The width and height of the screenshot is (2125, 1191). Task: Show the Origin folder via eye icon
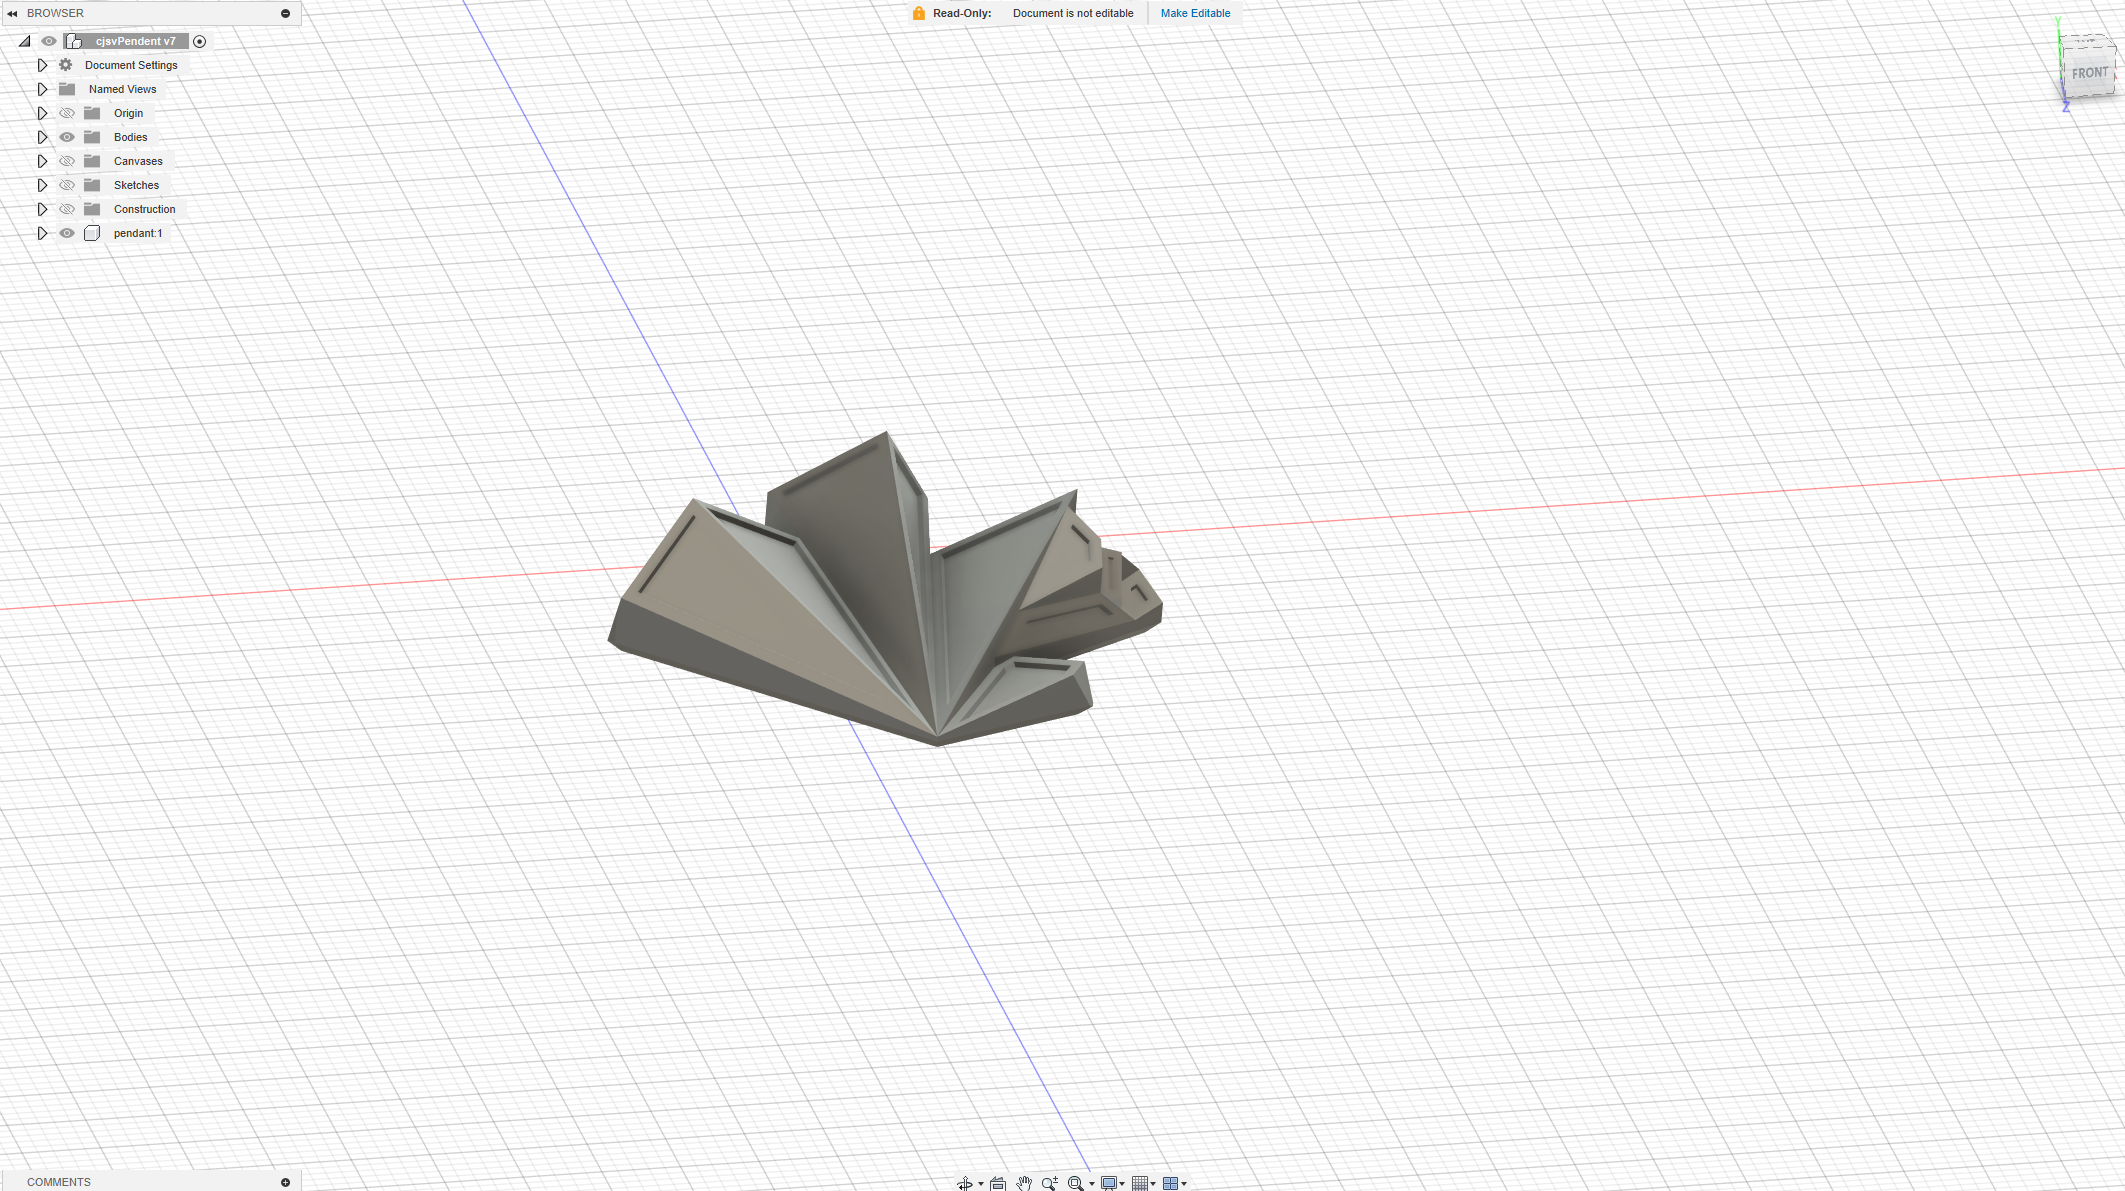(67, 113)
